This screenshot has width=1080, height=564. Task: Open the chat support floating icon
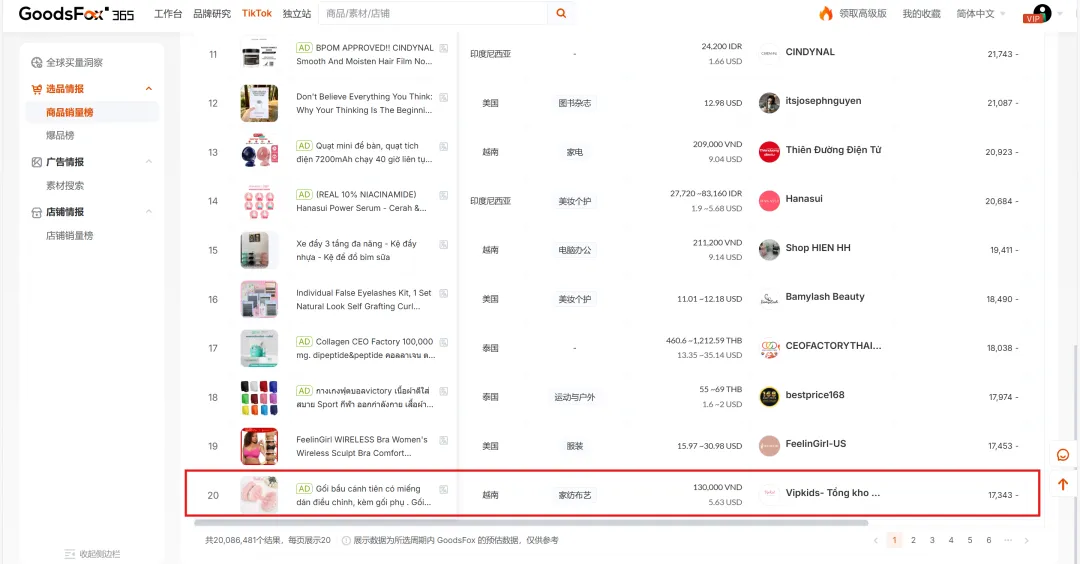(x=1063, y=455)
